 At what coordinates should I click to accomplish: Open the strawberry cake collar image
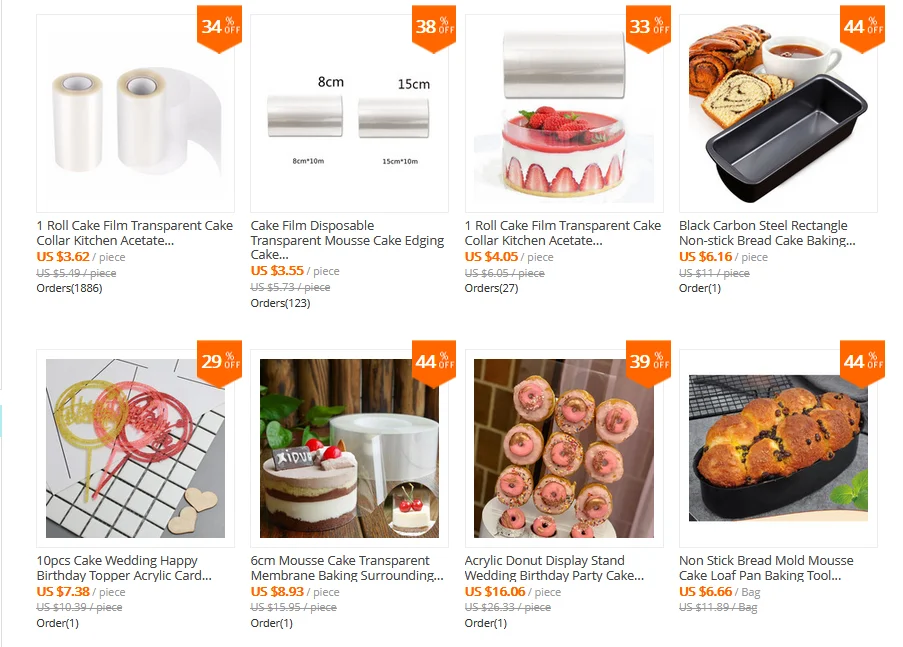[564, 113]
